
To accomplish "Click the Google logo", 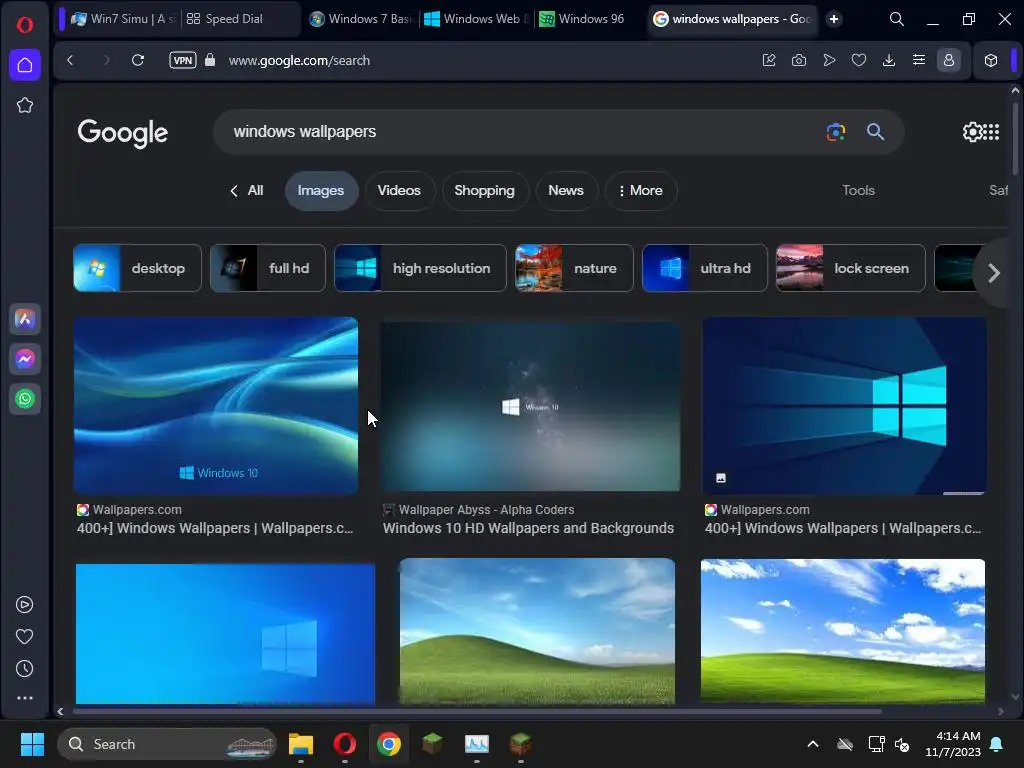I will [x=123, y=133].
